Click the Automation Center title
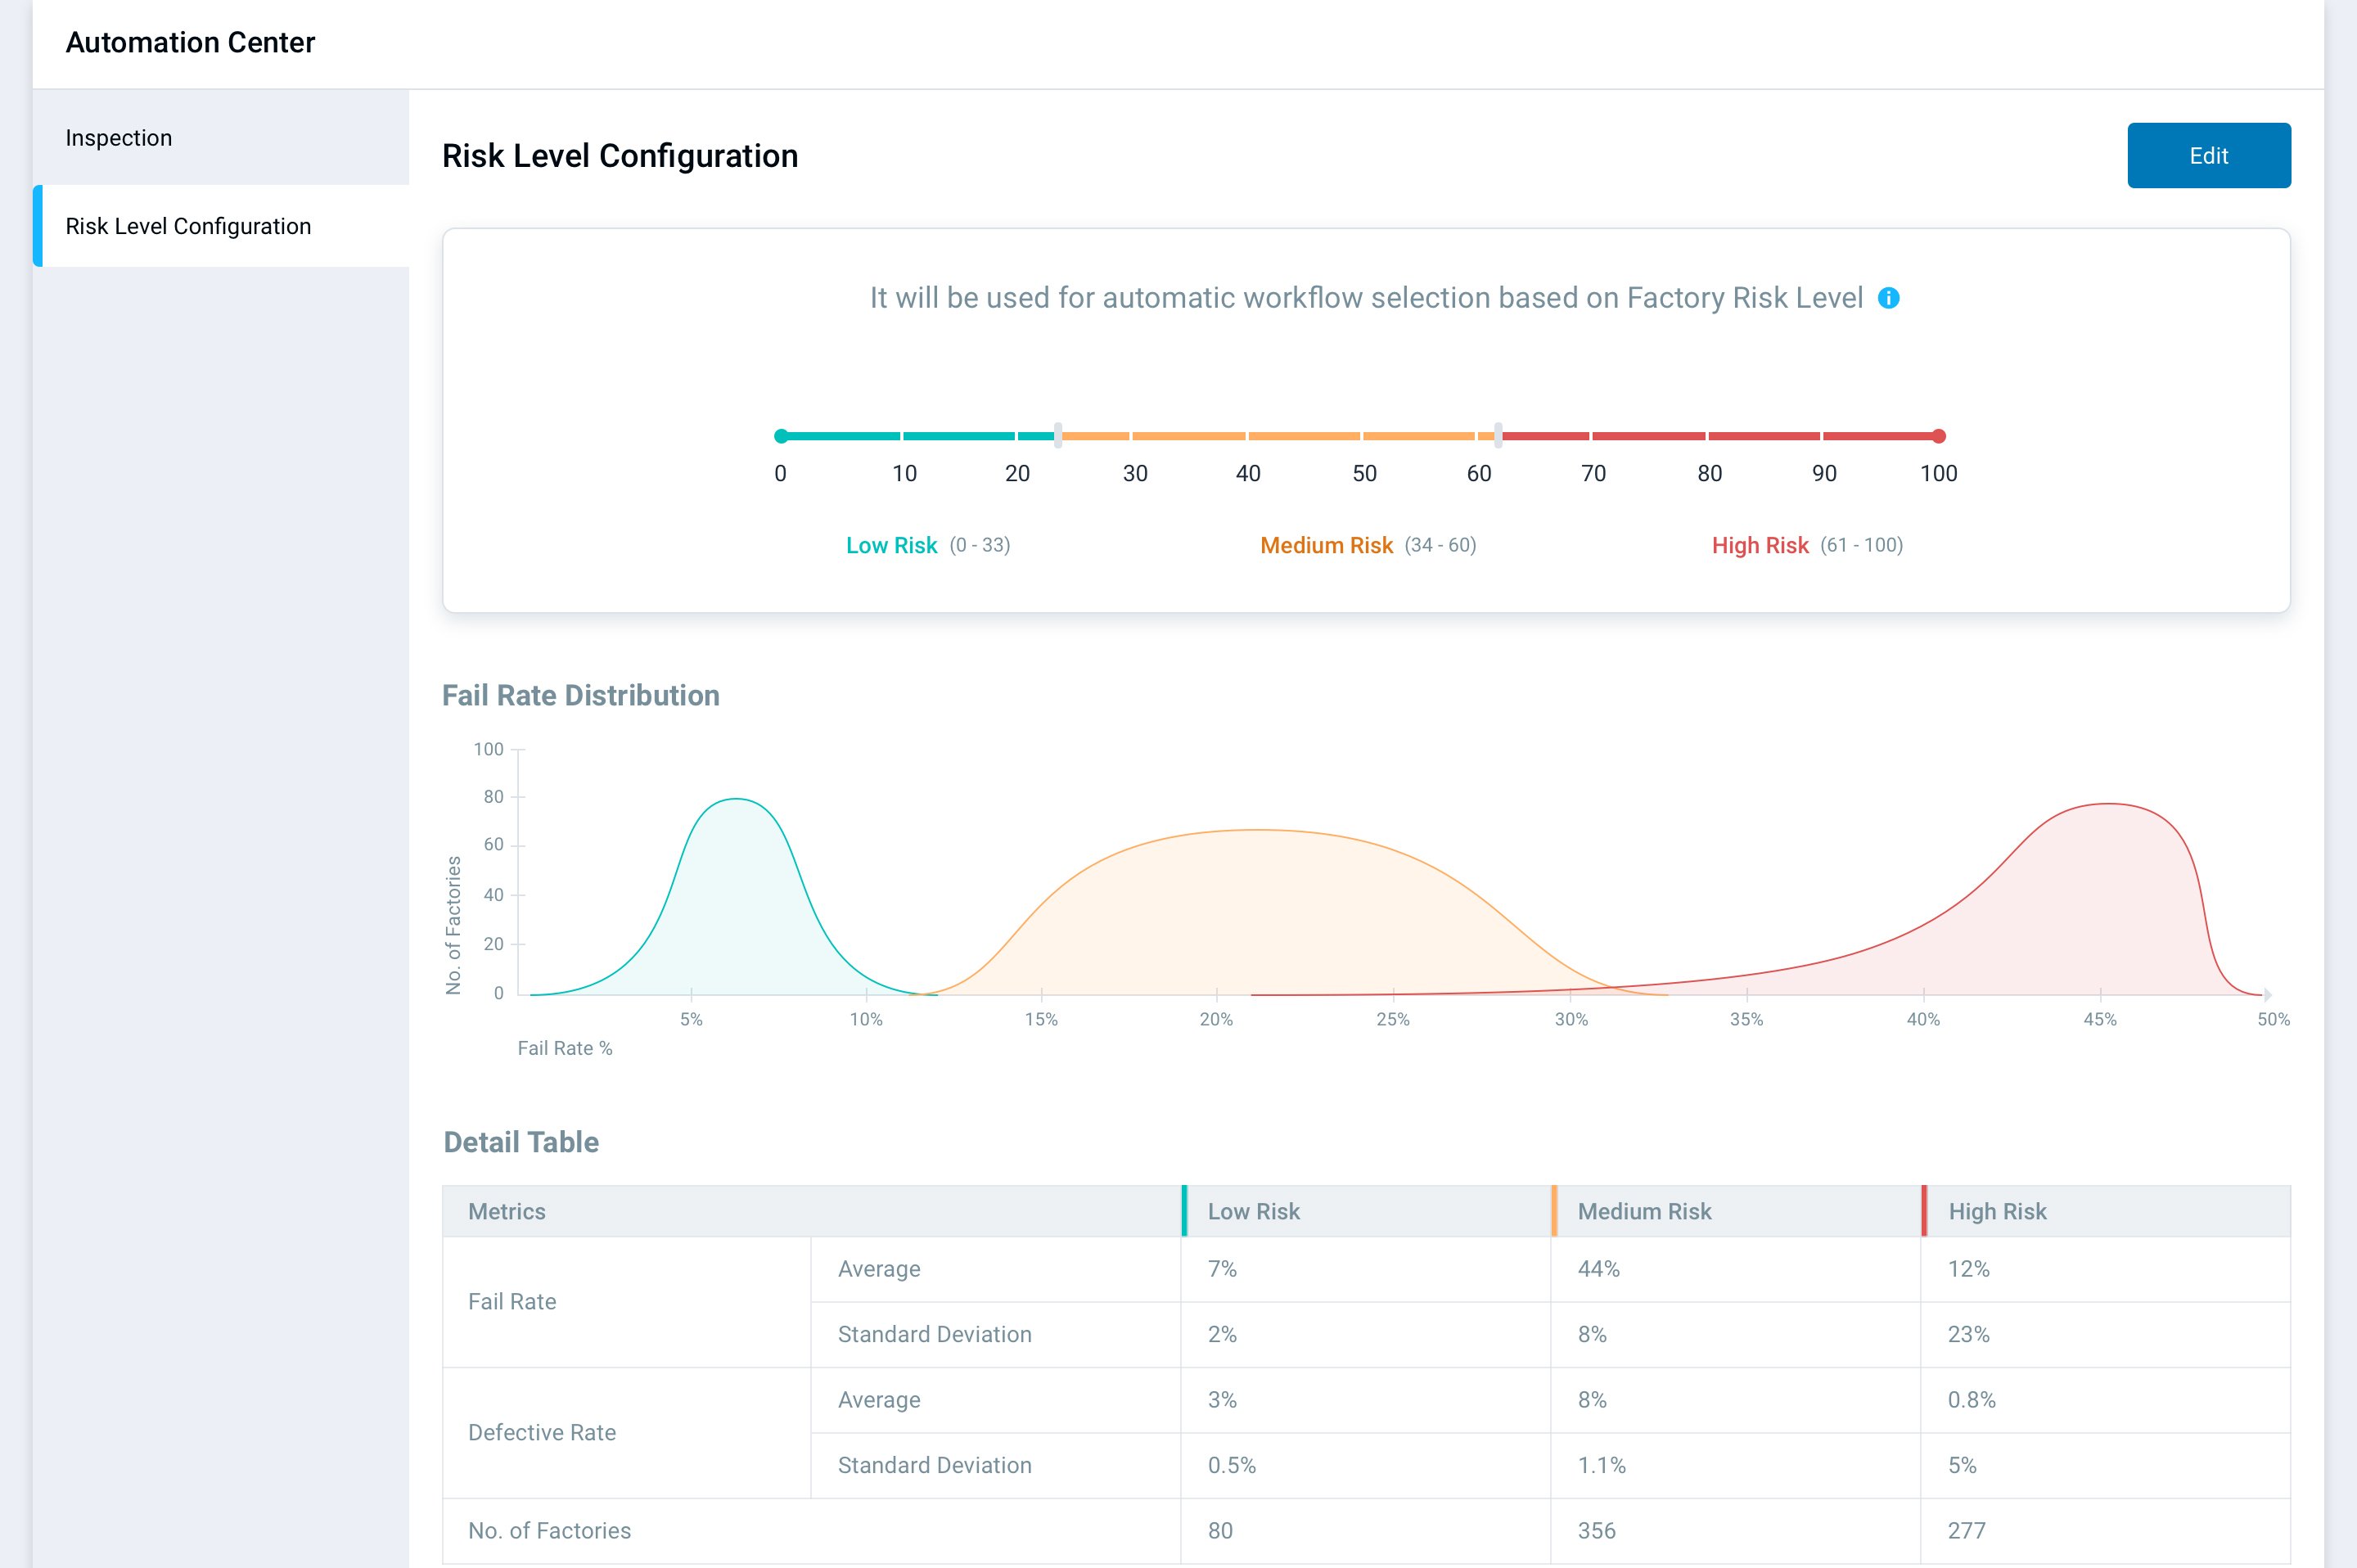 coord(190,42)
